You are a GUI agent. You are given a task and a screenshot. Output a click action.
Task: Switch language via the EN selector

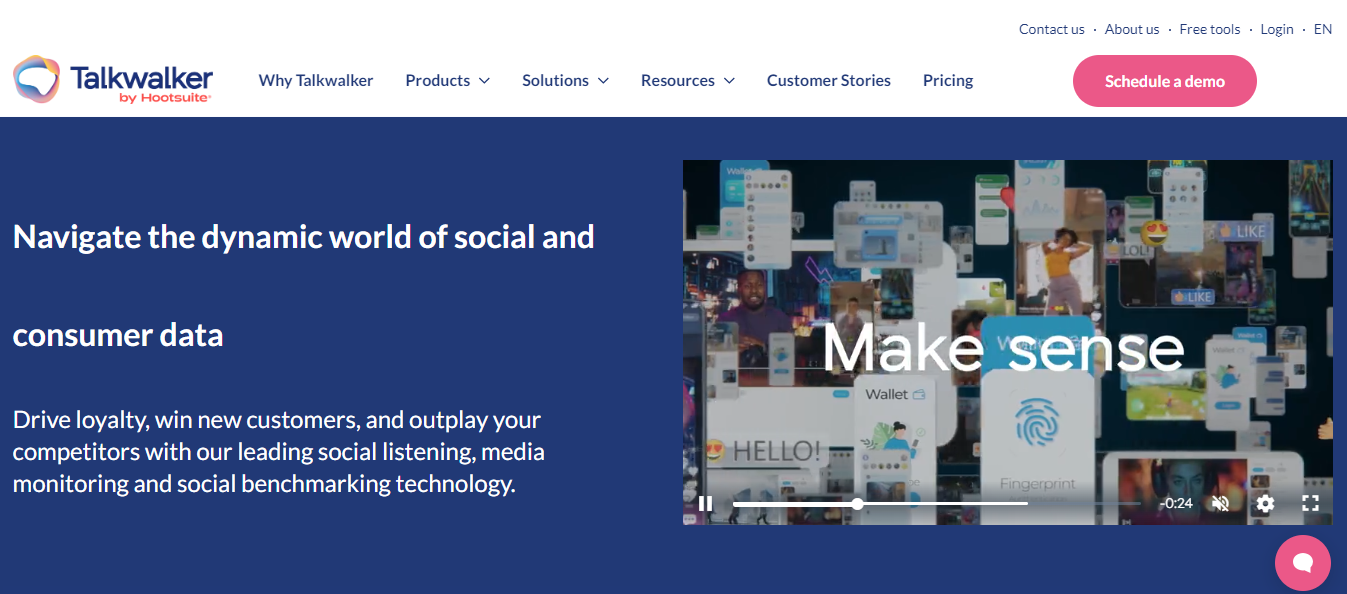click(1322, 29)
